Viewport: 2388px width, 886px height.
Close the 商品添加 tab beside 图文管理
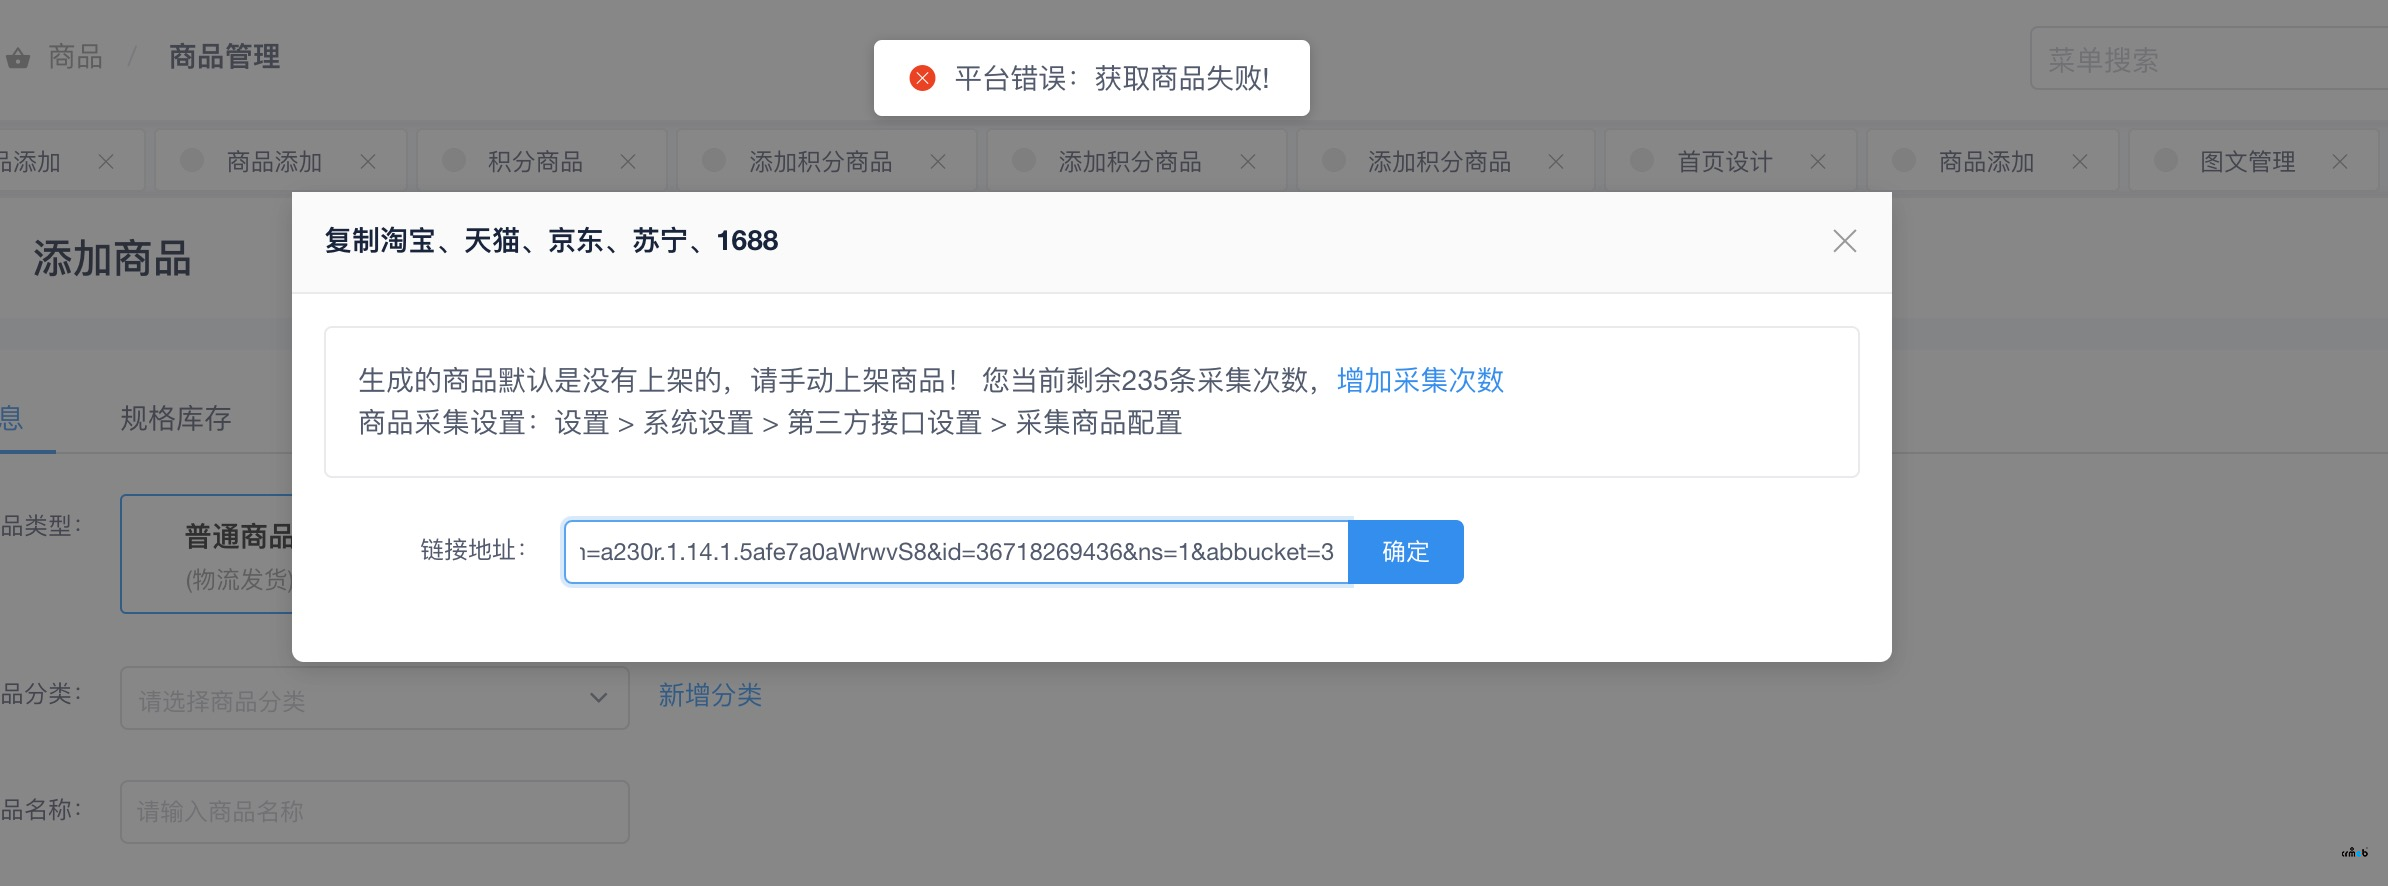coord(2080,161)
